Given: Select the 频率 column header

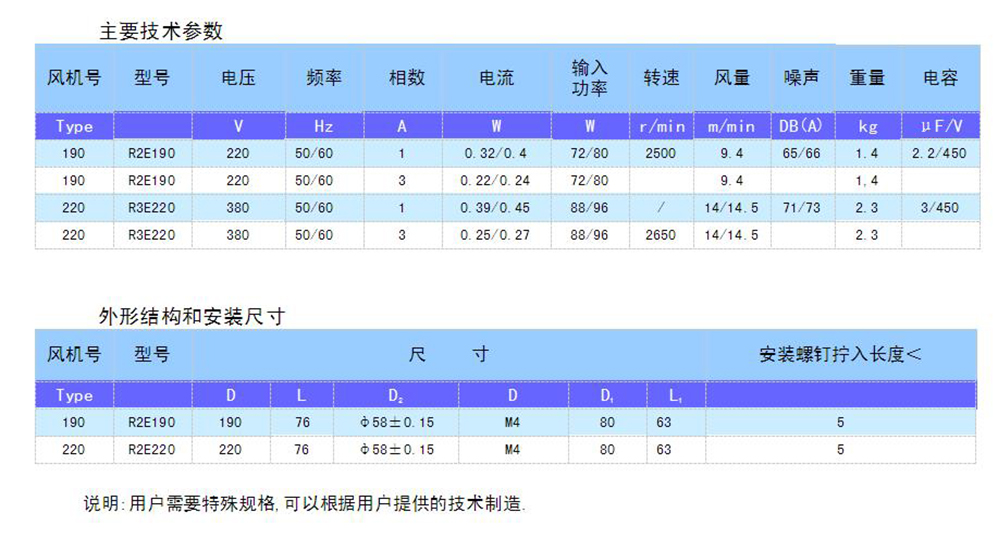Looking at the screenshot, I should (323, 78).
